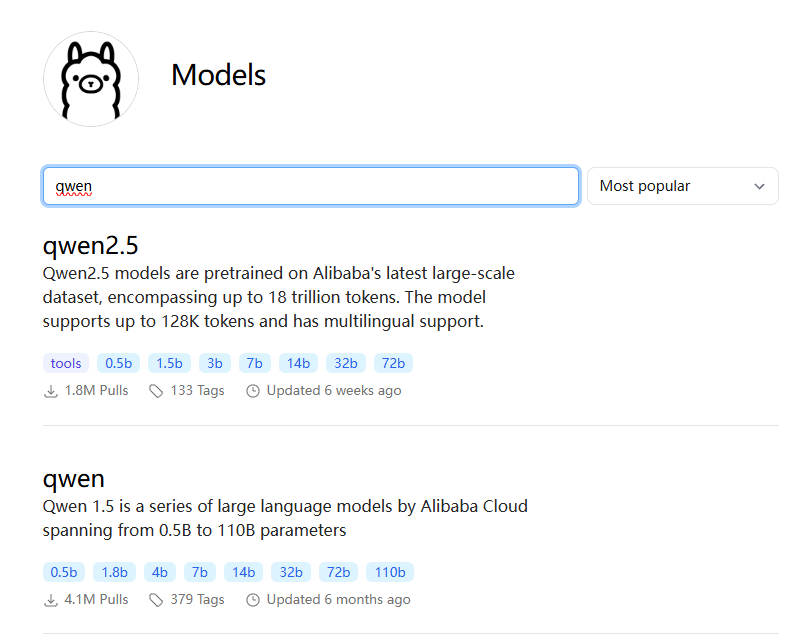Open the Most popular sort dropdown
The image size is (791, 642).
[x=682, y=186]
